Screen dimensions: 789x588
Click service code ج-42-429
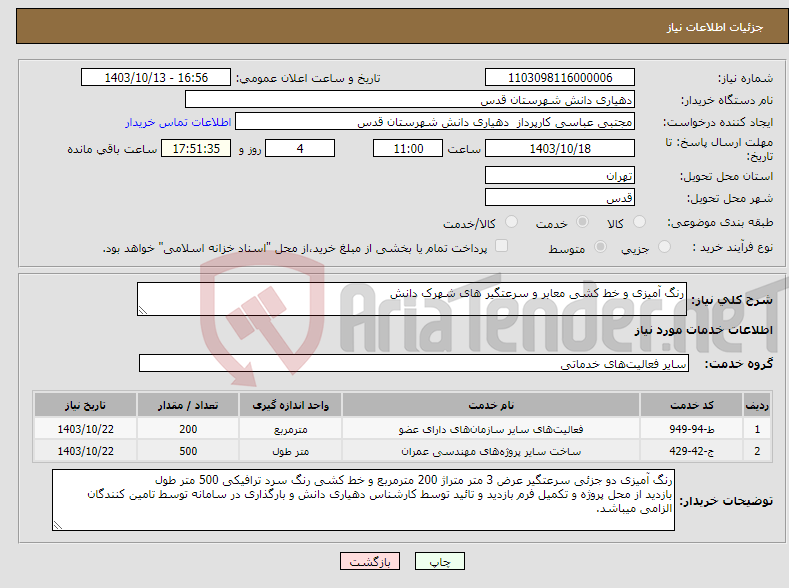692,451
